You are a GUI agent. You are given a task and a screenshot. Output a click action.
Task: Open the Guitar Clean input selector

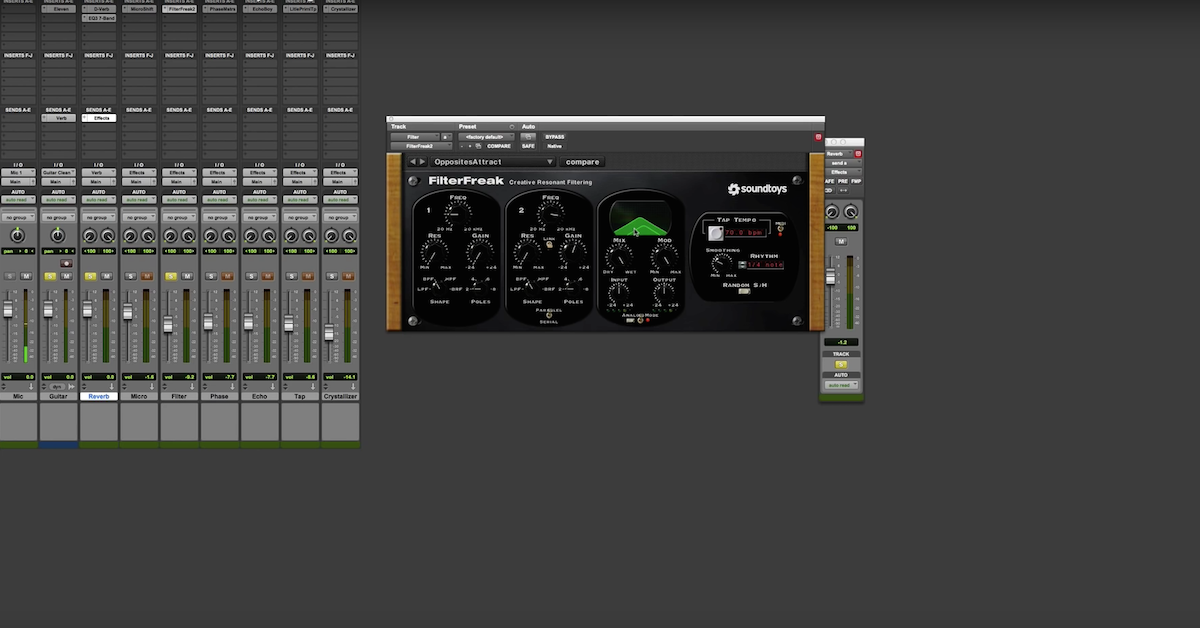tap(58, 172)
